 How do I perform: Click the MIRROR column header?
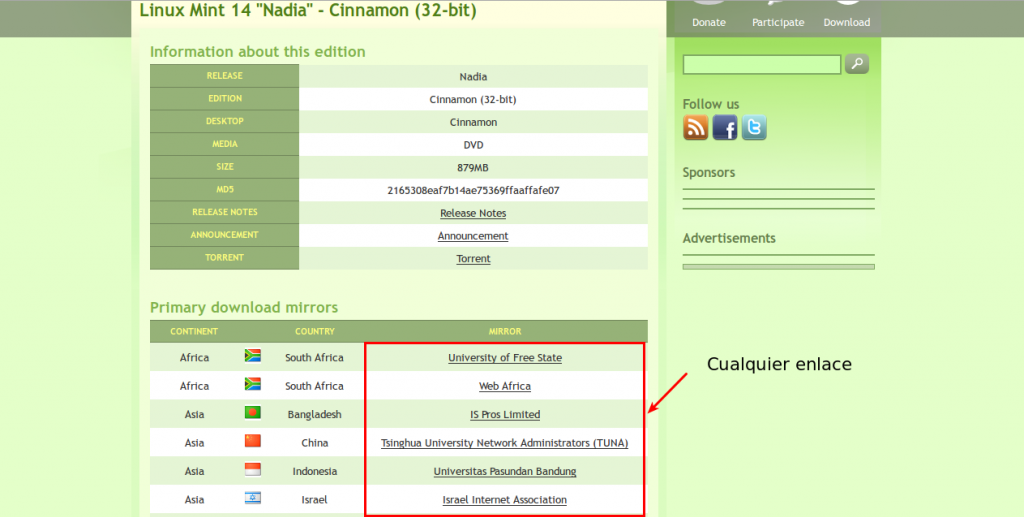click(x=505, y=332)
